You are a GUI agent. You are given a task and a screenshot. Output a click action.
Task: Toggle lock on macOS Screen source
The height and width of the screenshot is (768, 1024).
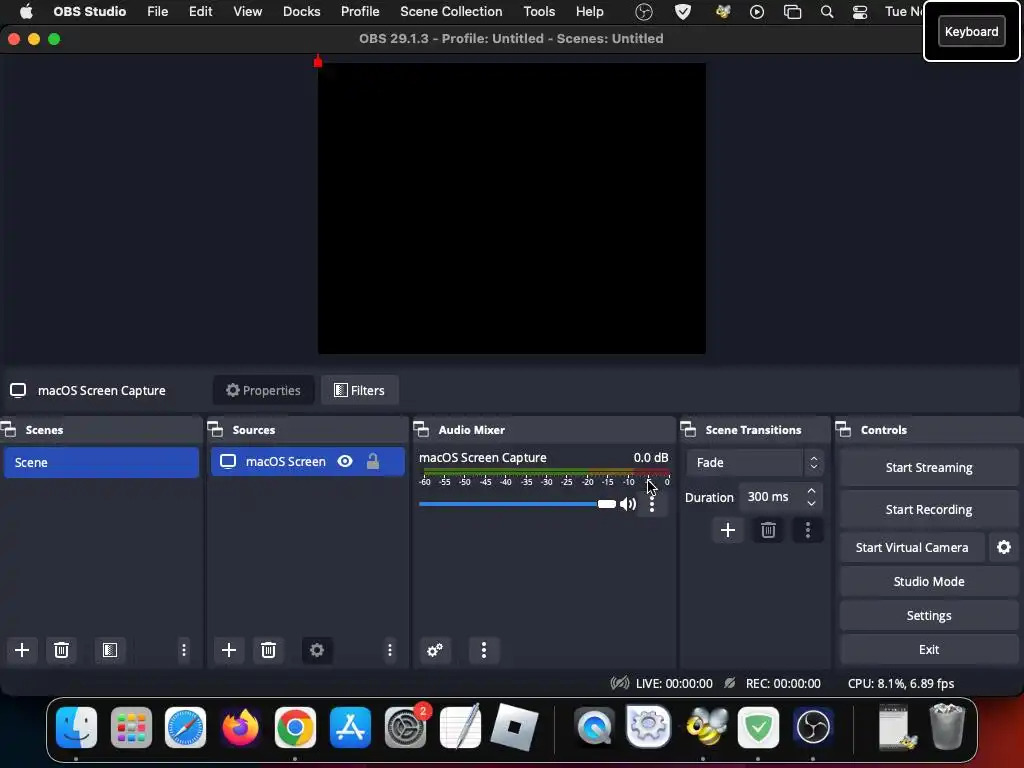(x=373, y=462)
